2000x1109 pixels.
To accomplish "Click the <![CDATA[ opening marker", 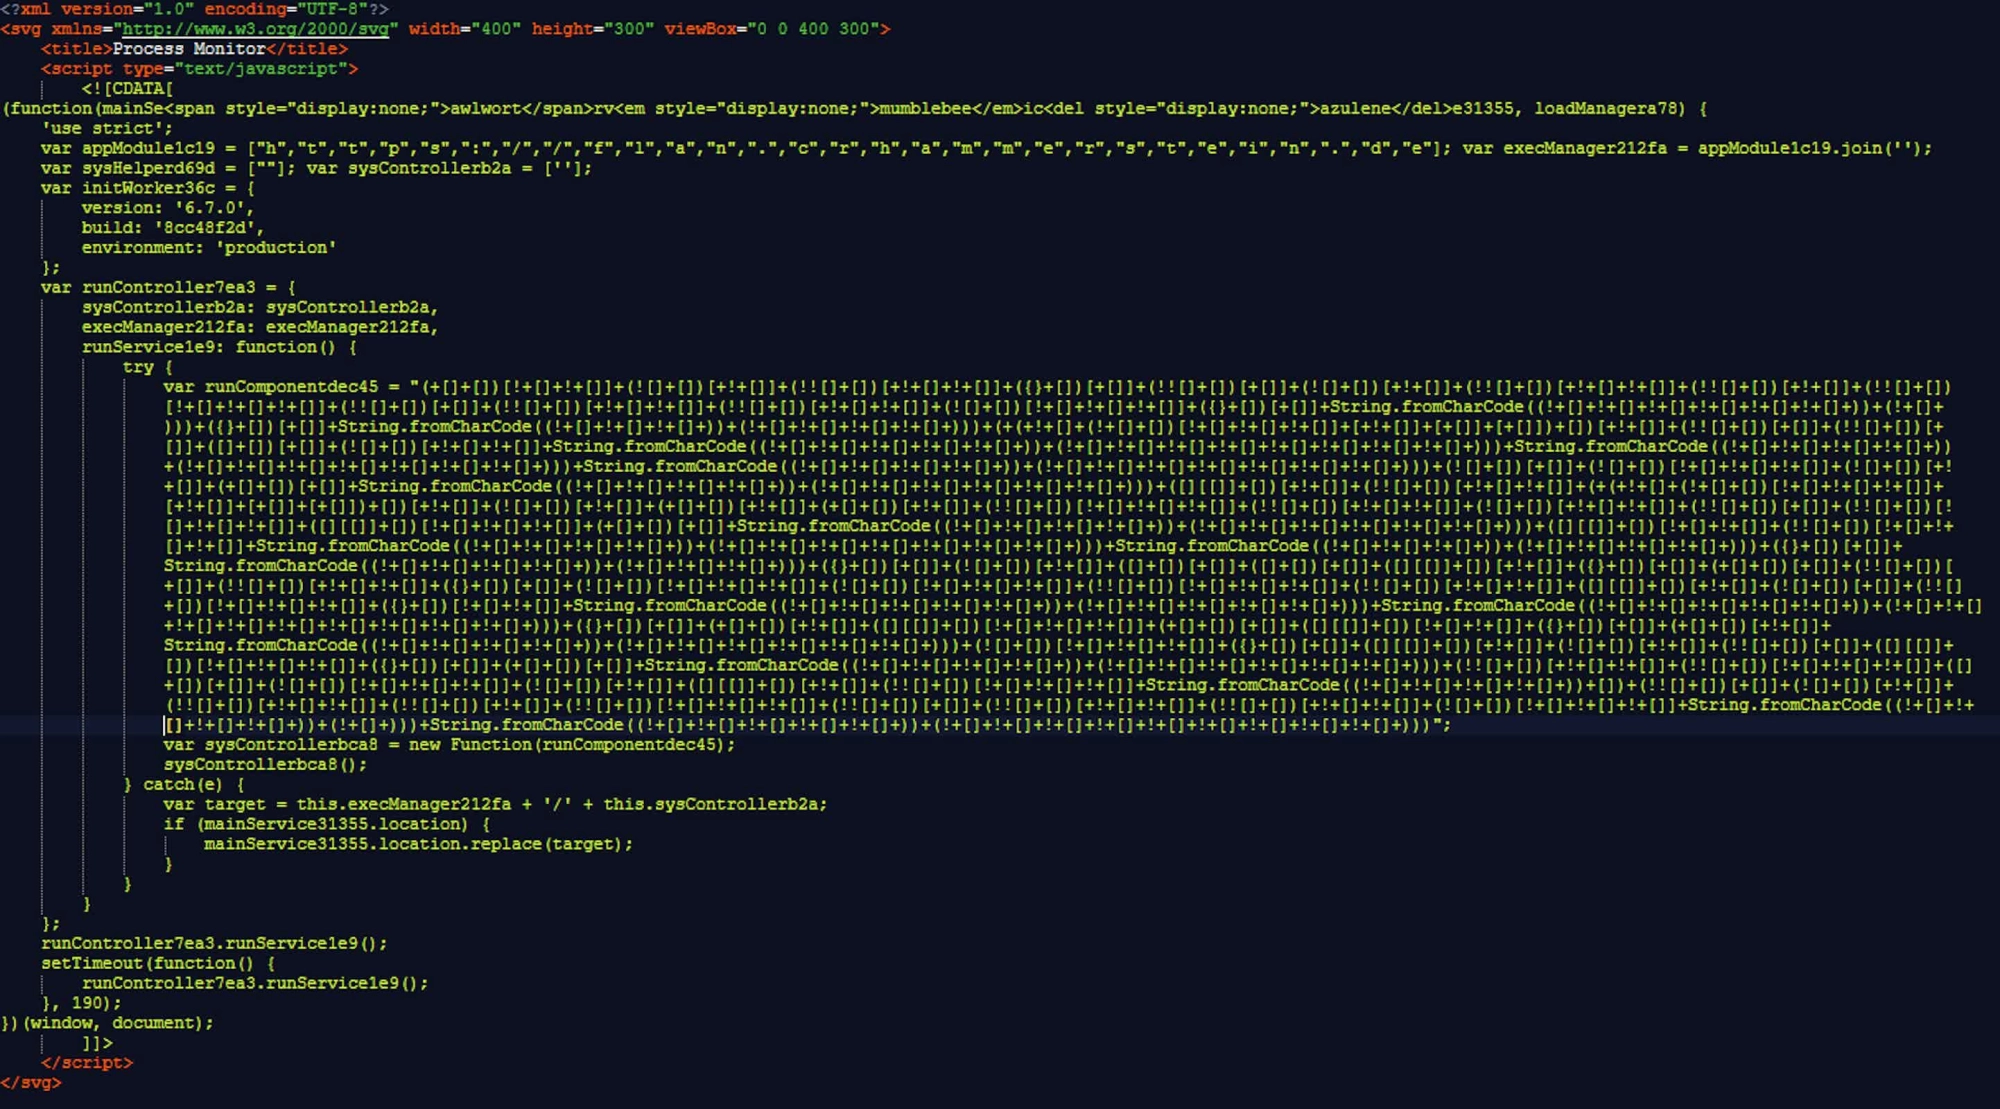I will click(x=127, y=89).
